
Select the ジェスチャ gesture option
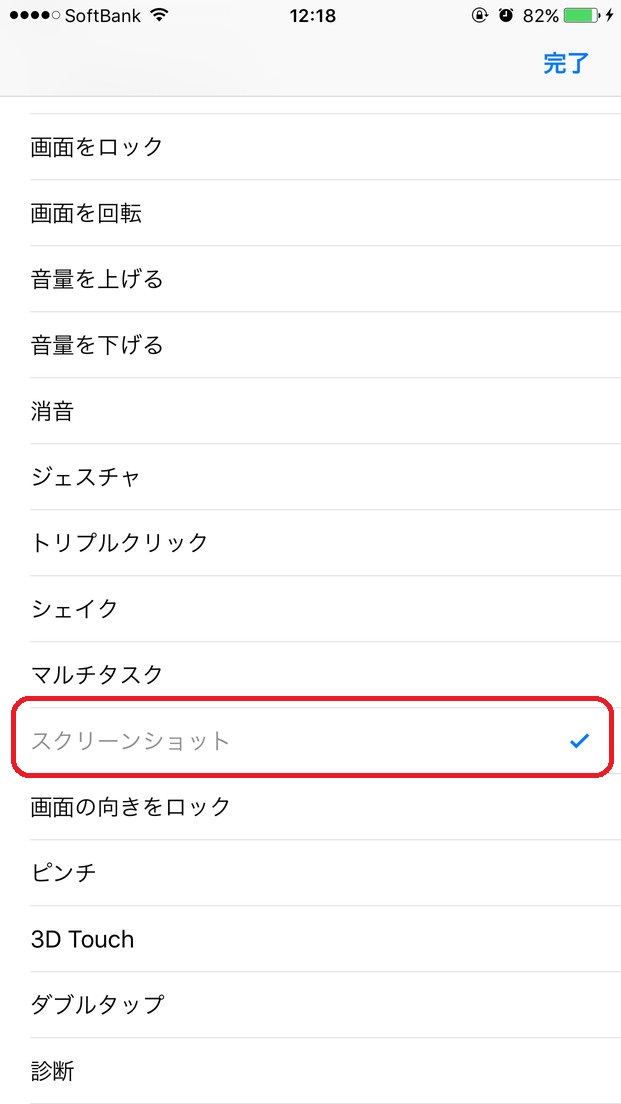click(x=310, y=477)
